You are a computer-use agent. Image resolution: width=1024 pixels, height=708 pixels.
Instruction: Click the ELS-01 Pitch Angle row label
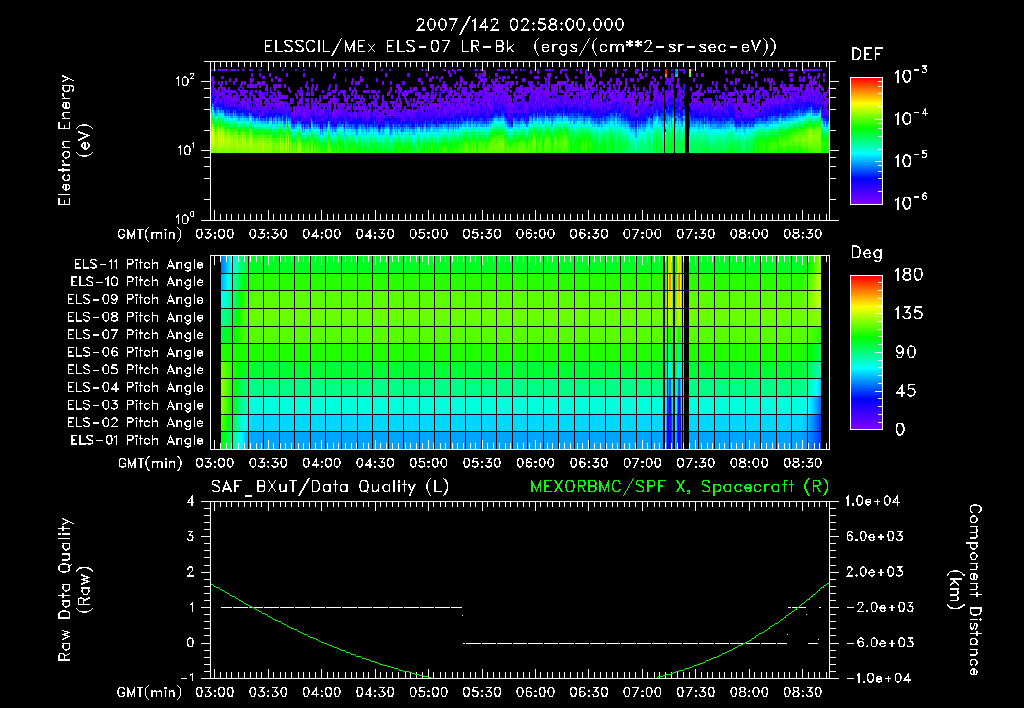(x=137, y=440)
